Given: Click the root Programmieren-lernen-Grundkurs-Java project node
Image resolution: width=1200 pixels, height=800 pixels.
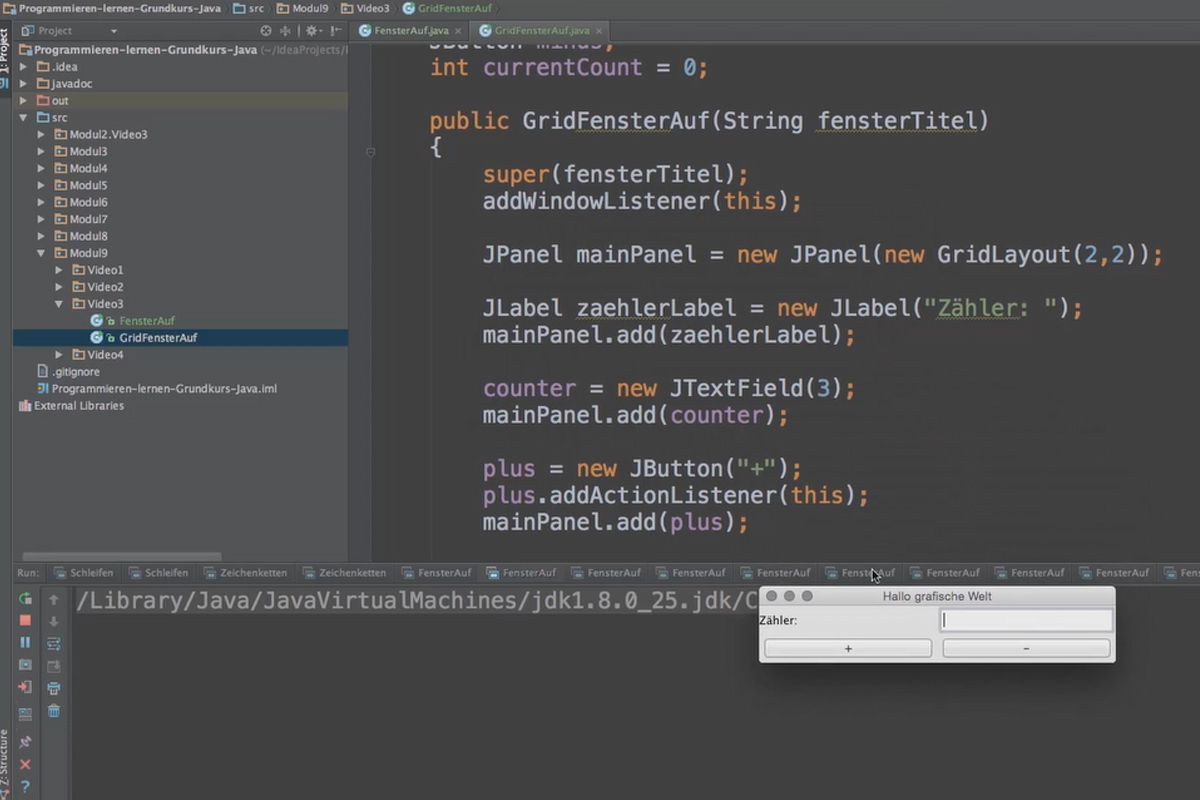Looking at the screenshot, I should click(145, 50).
